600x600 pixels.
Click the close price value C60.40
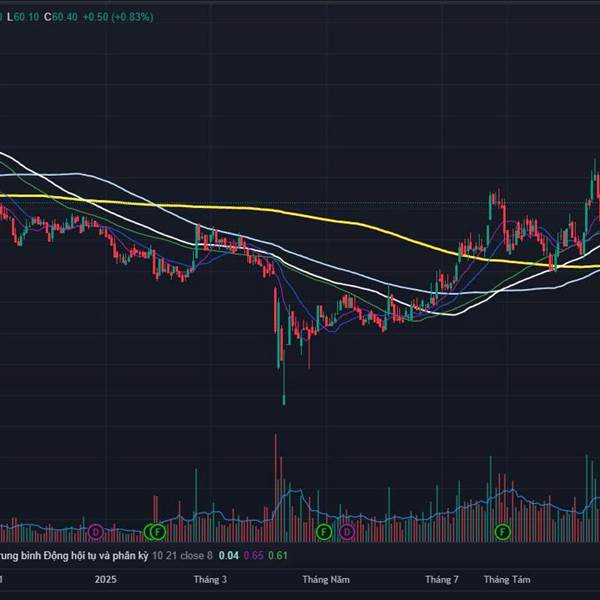tap(61, 17)
